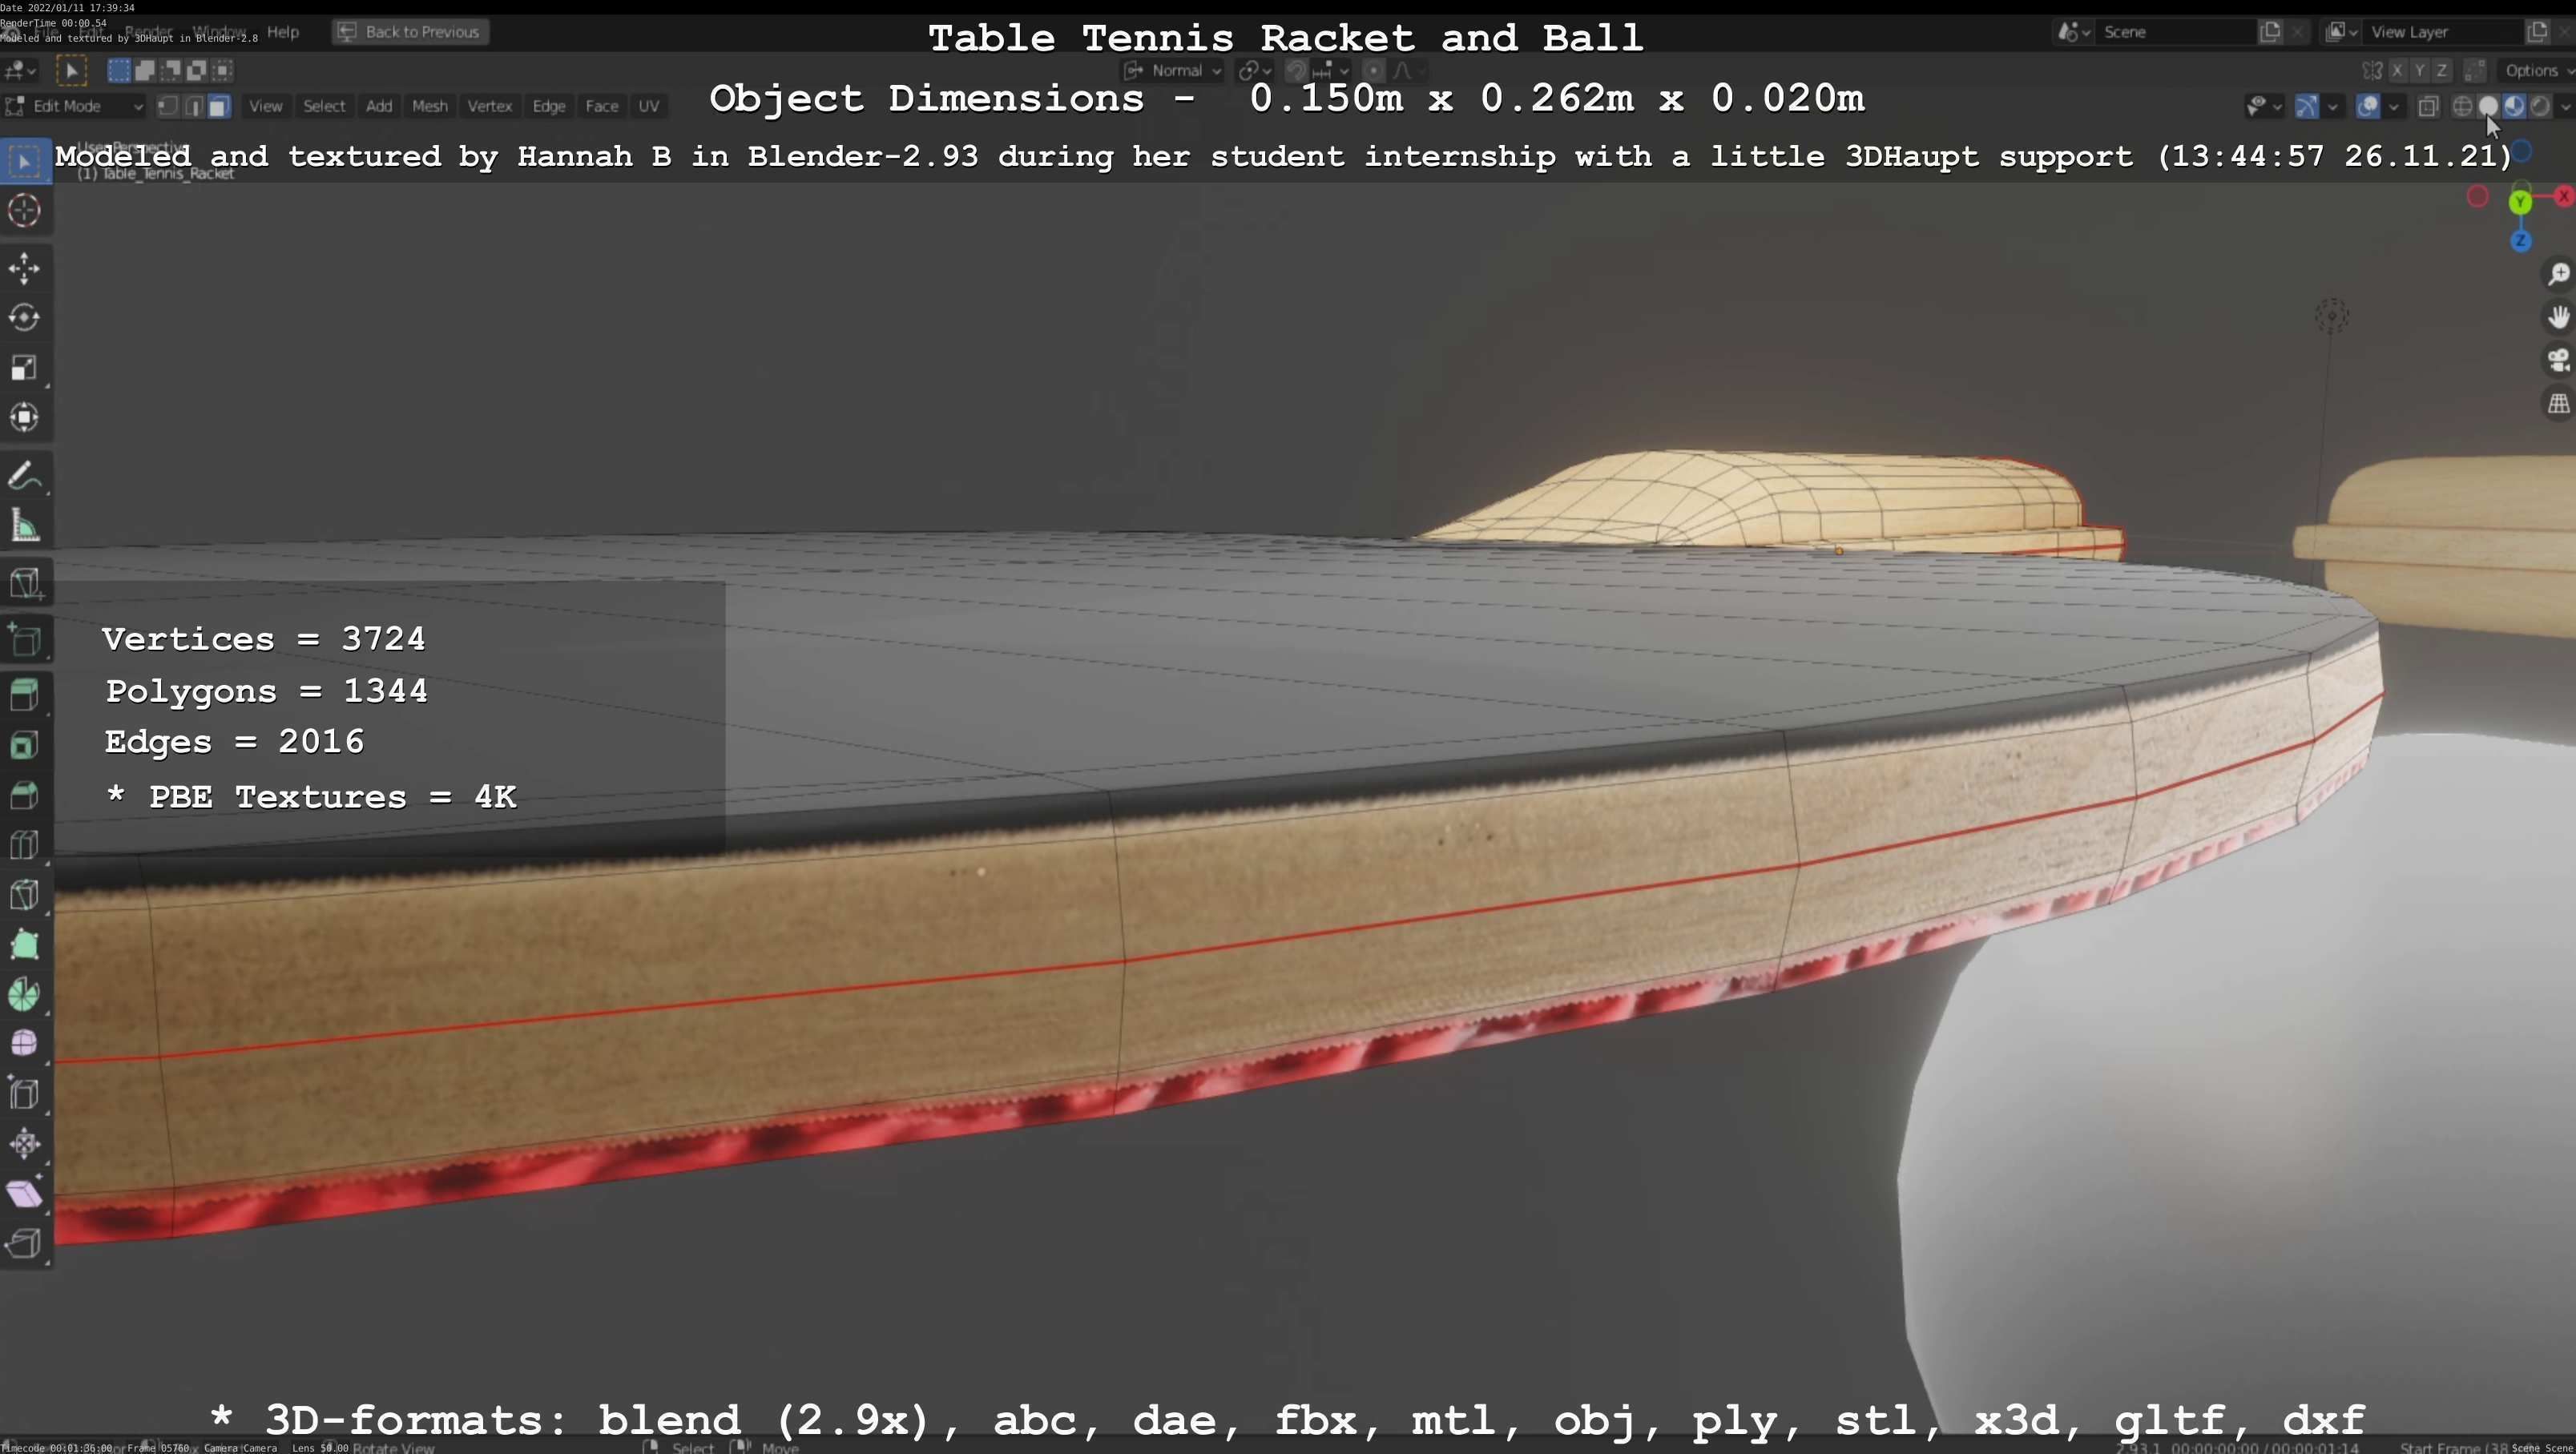The height and width of the screenshot is (1454, 2576).
Task: Click the pan hand viewport icon
Action: (2559, 317)
